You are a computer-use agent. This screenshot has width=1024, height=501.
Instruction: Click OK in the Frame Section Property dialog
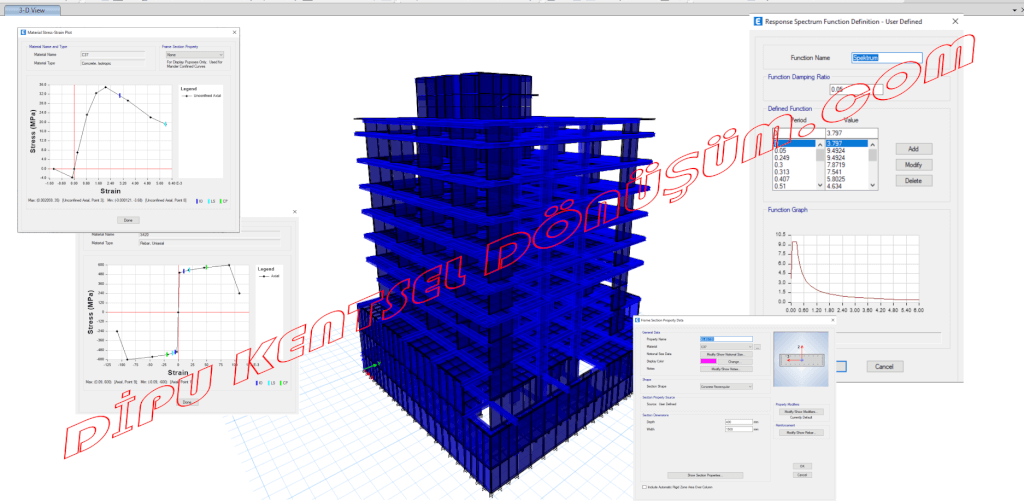(x=802, y=466)
